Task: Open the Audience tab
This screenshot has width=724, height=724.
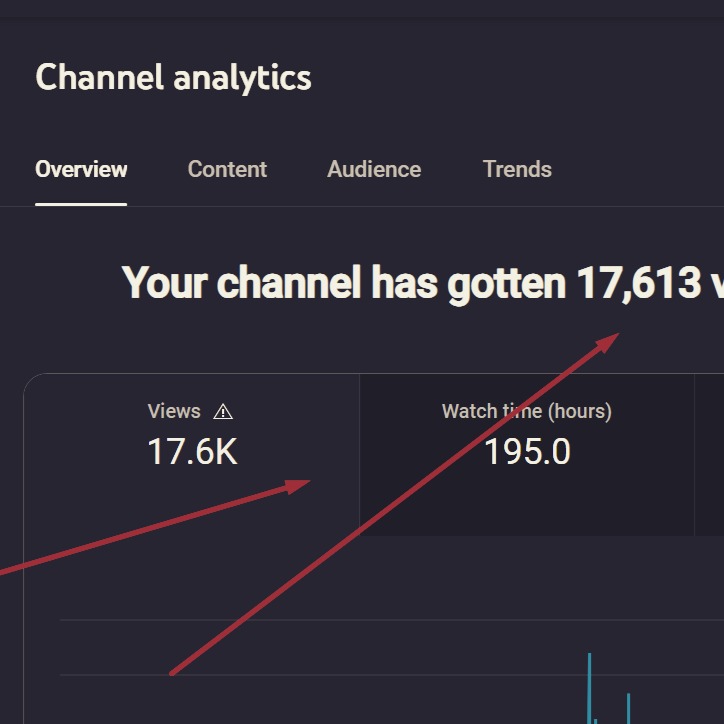Action: click(x=374, y=169)
